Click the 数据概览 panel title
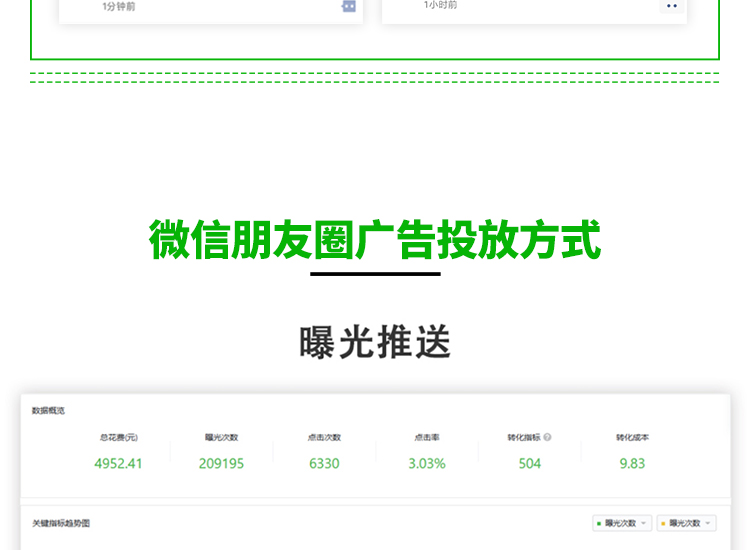The height and width of the screenshot is (550, 750). 48,410
